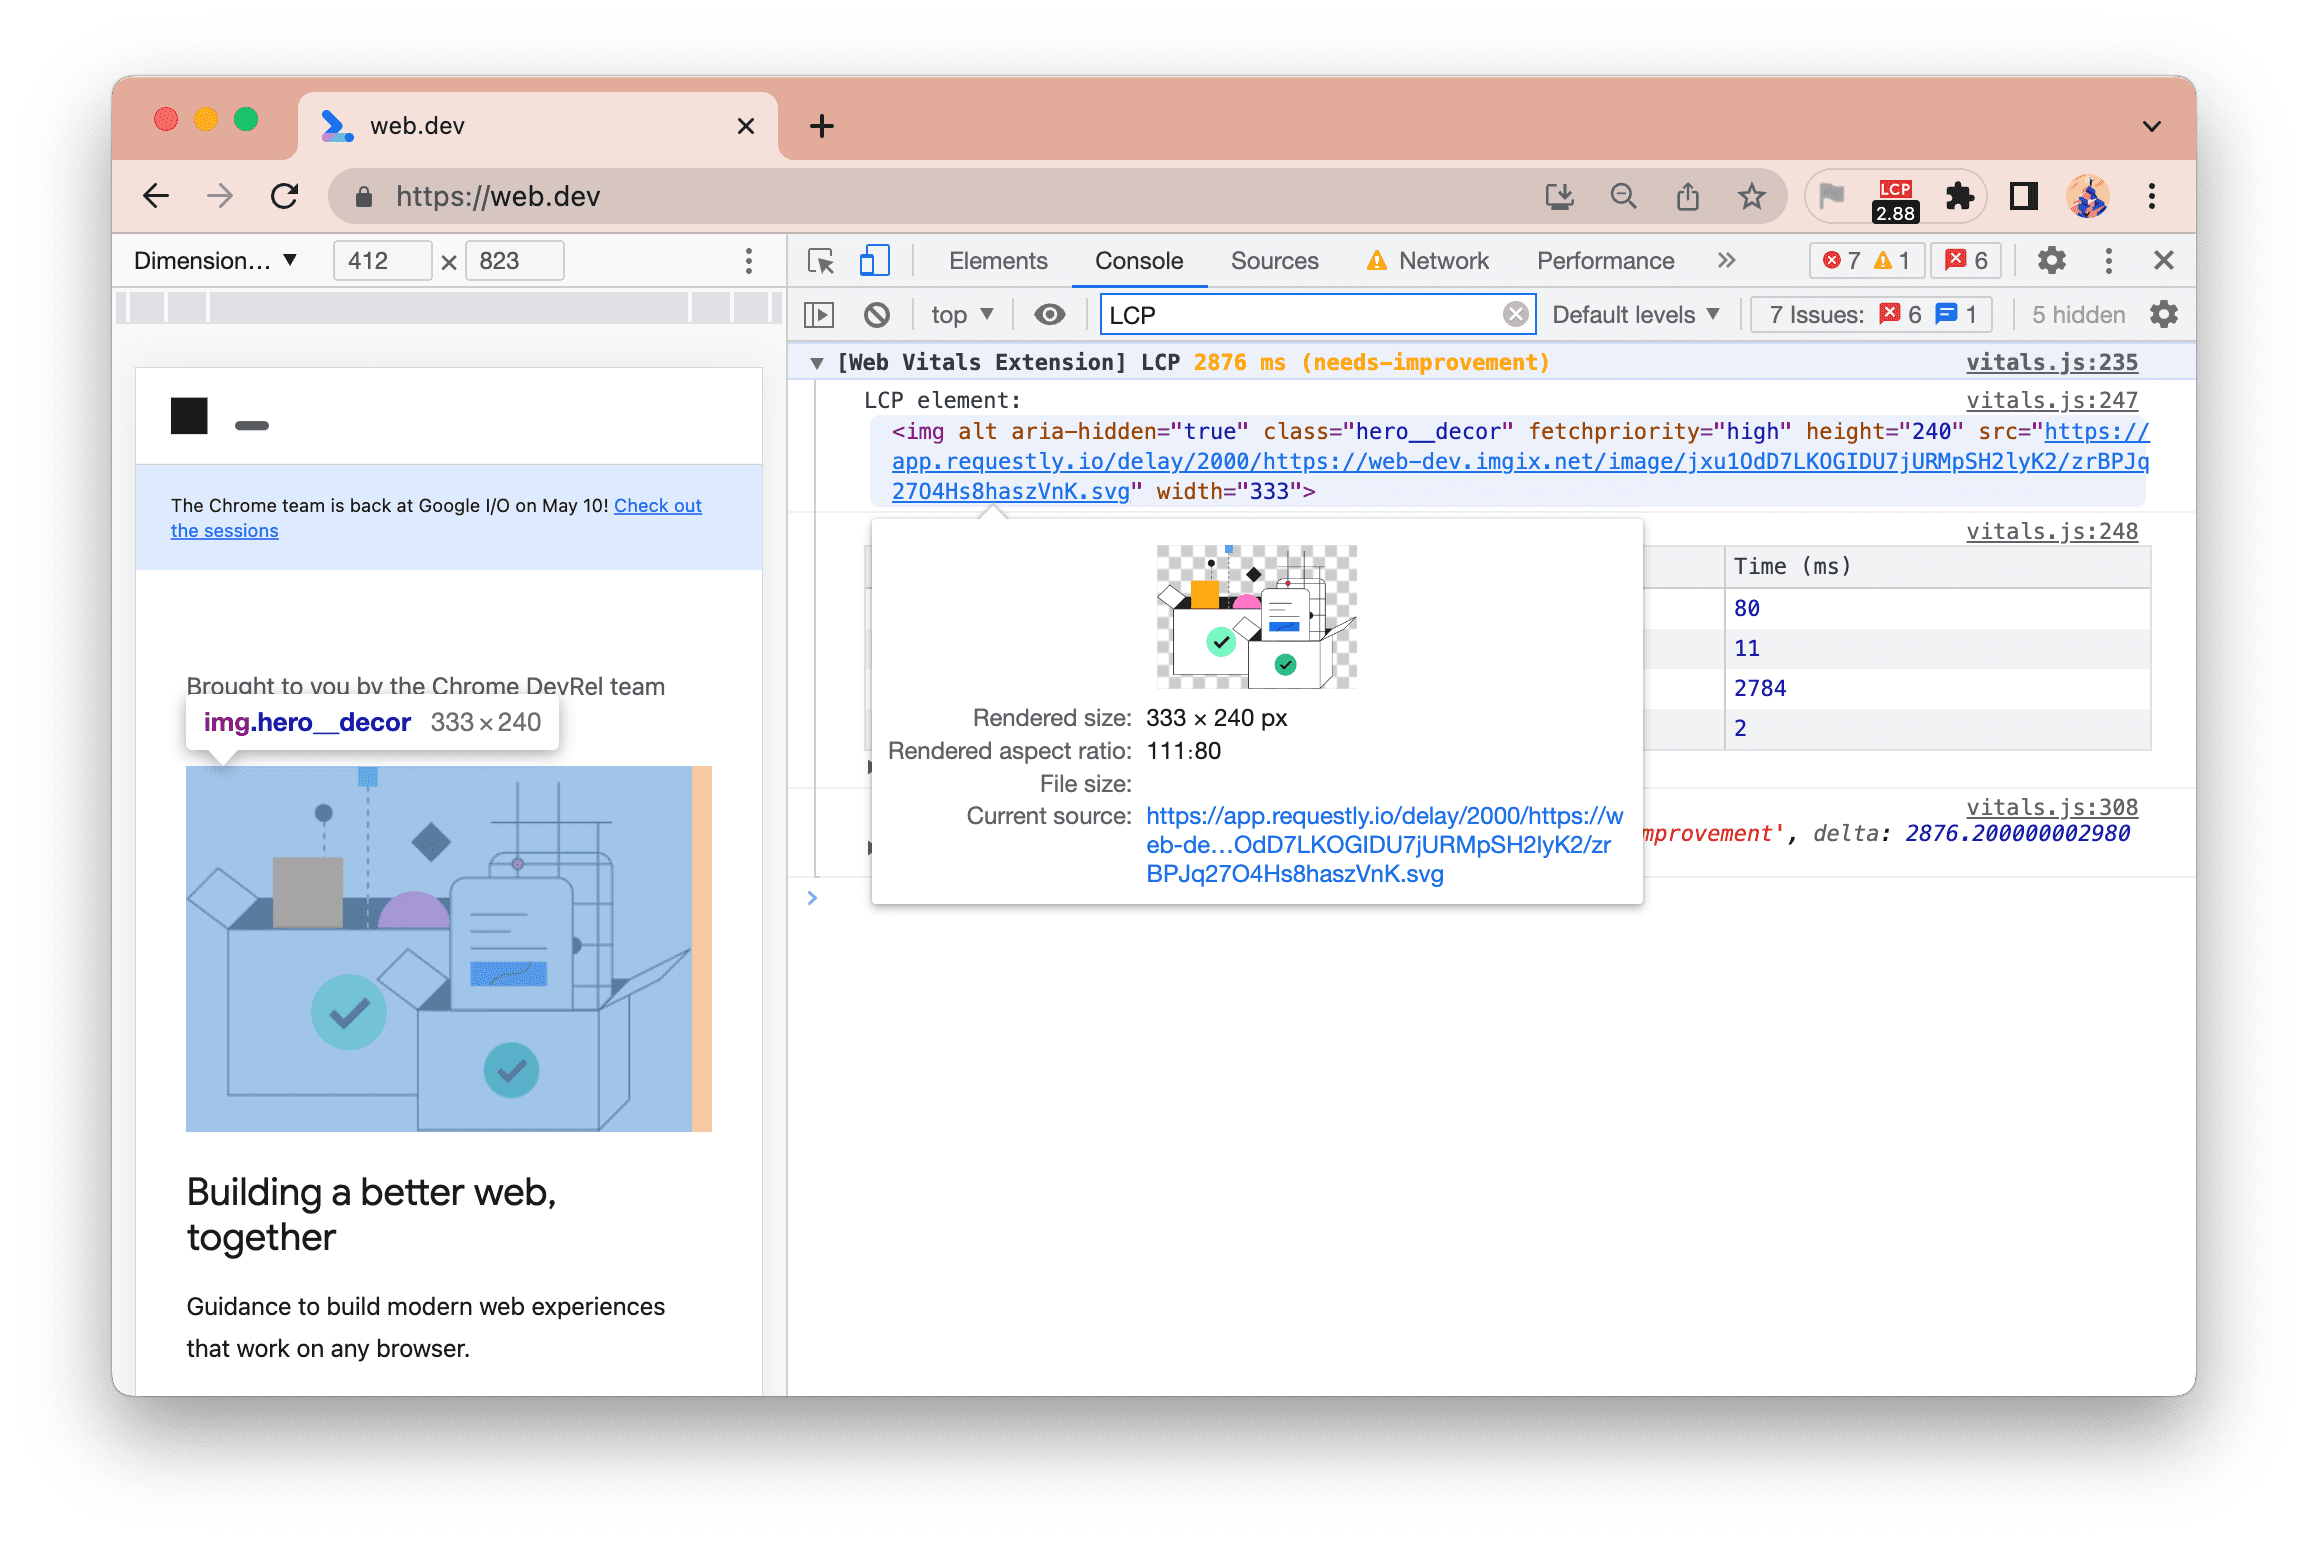Viewport: 2308px width, 1544px height.
Task: Select the Network tab in DevTools
Action: [1443, 260]
